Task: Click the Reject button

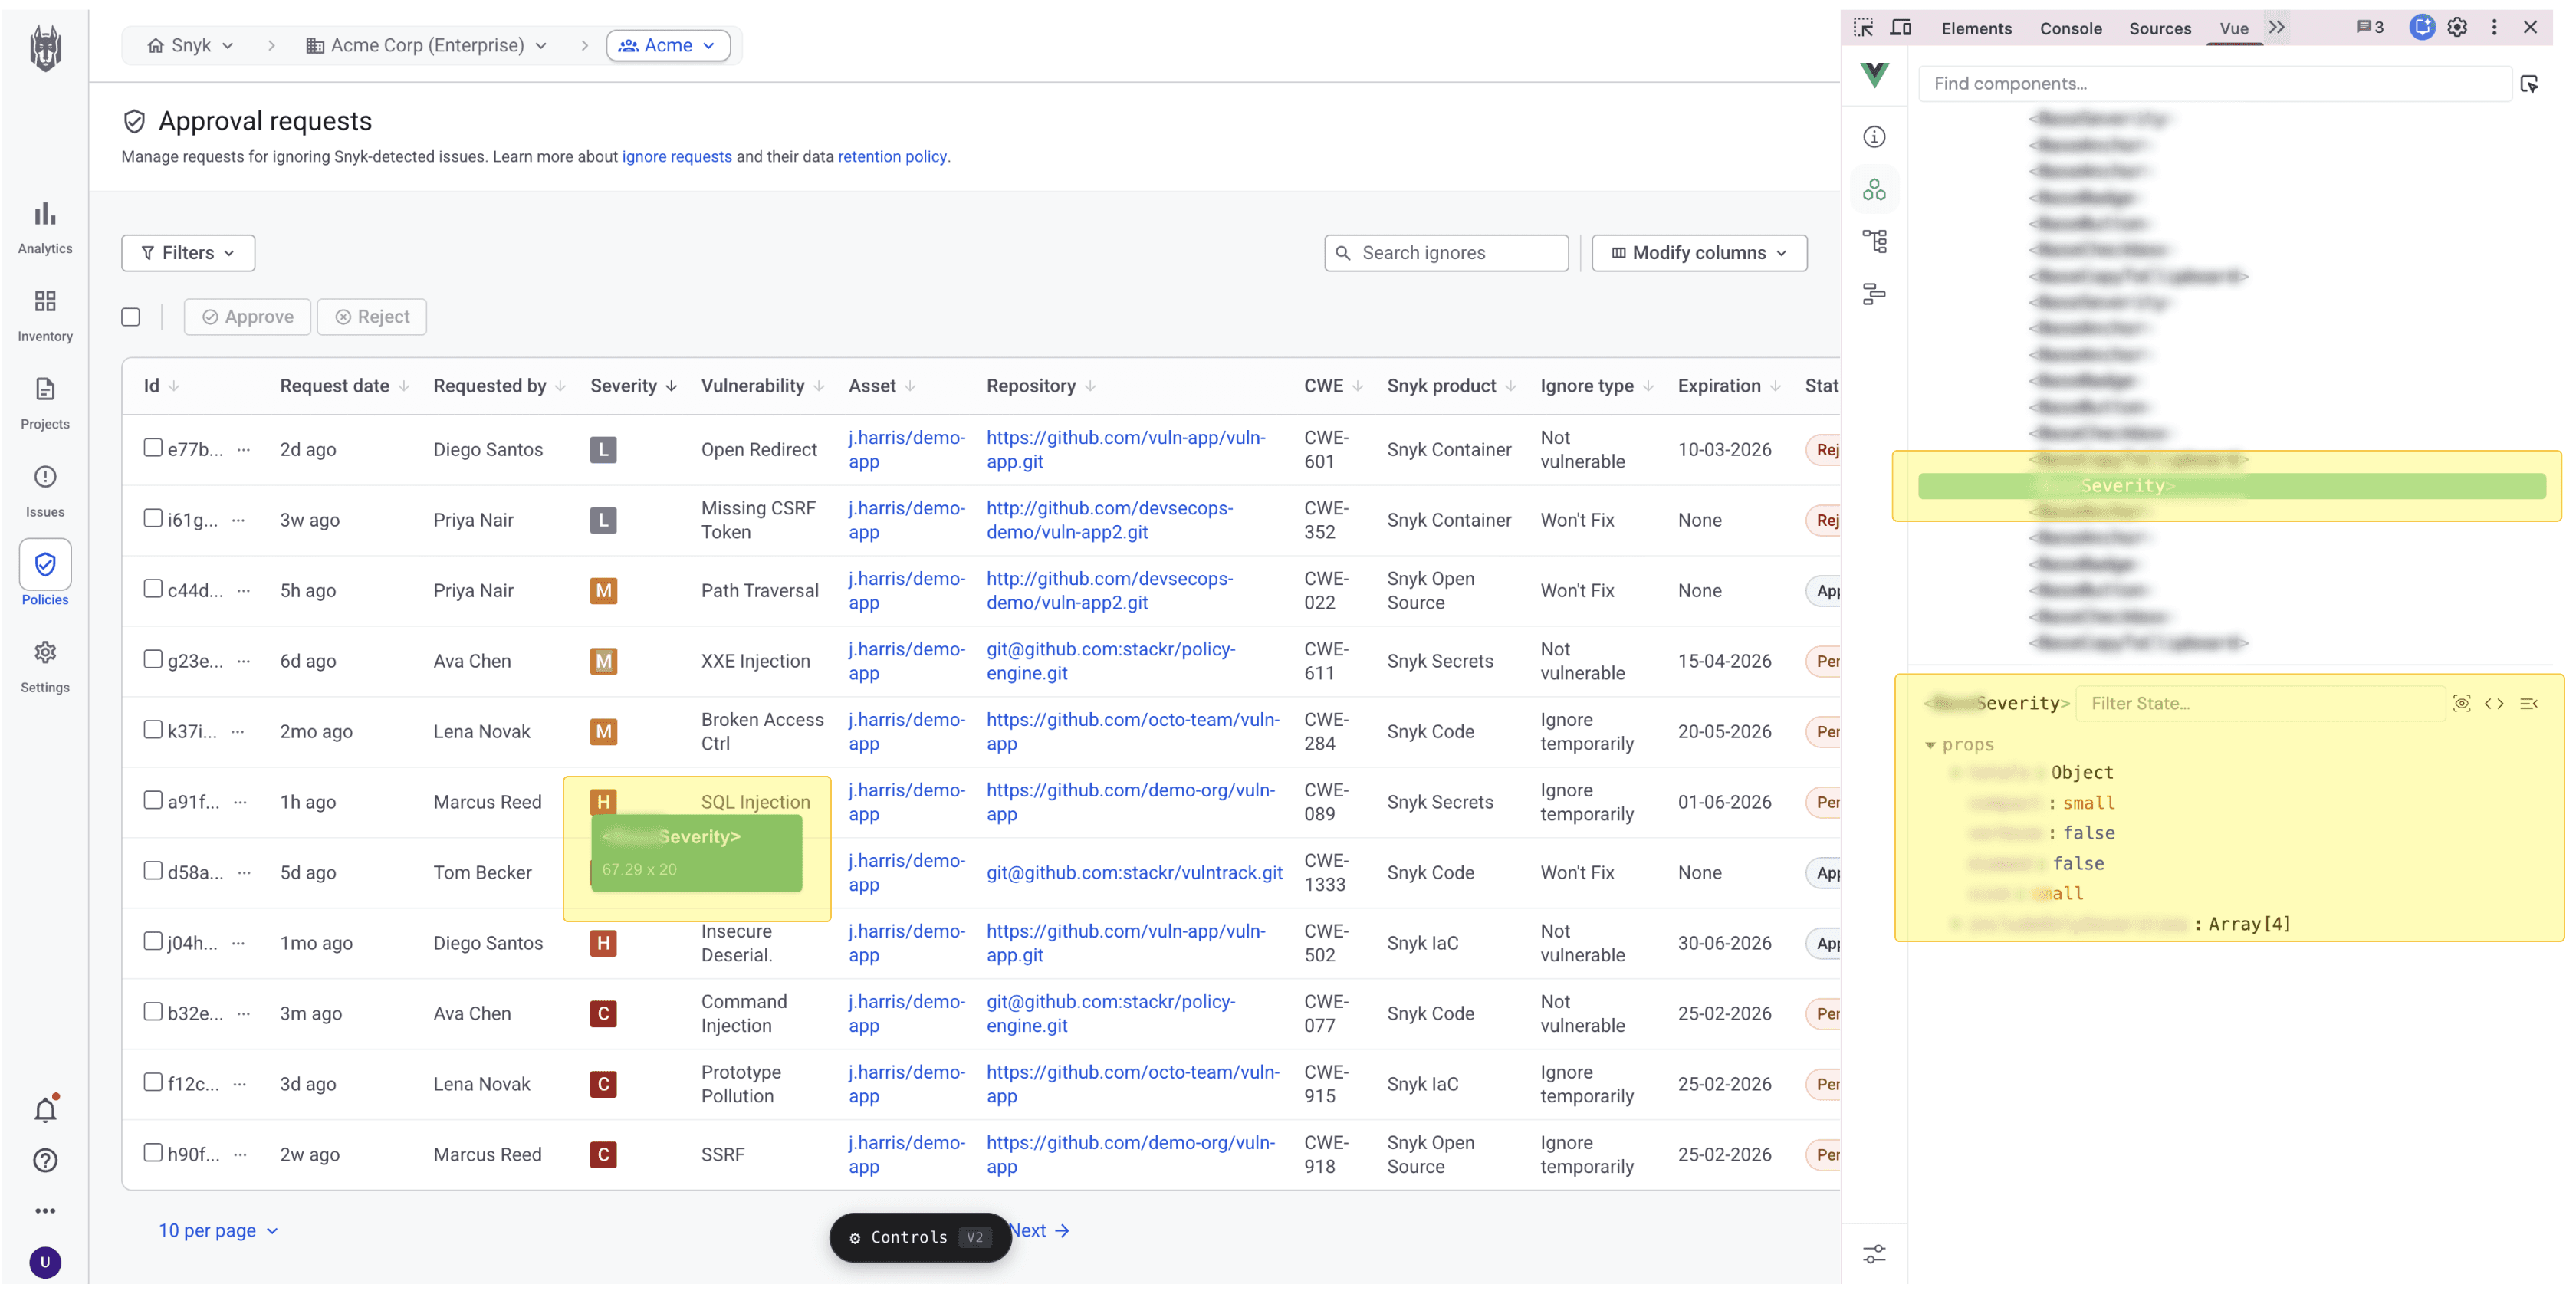Action: [x=372, y=317]
